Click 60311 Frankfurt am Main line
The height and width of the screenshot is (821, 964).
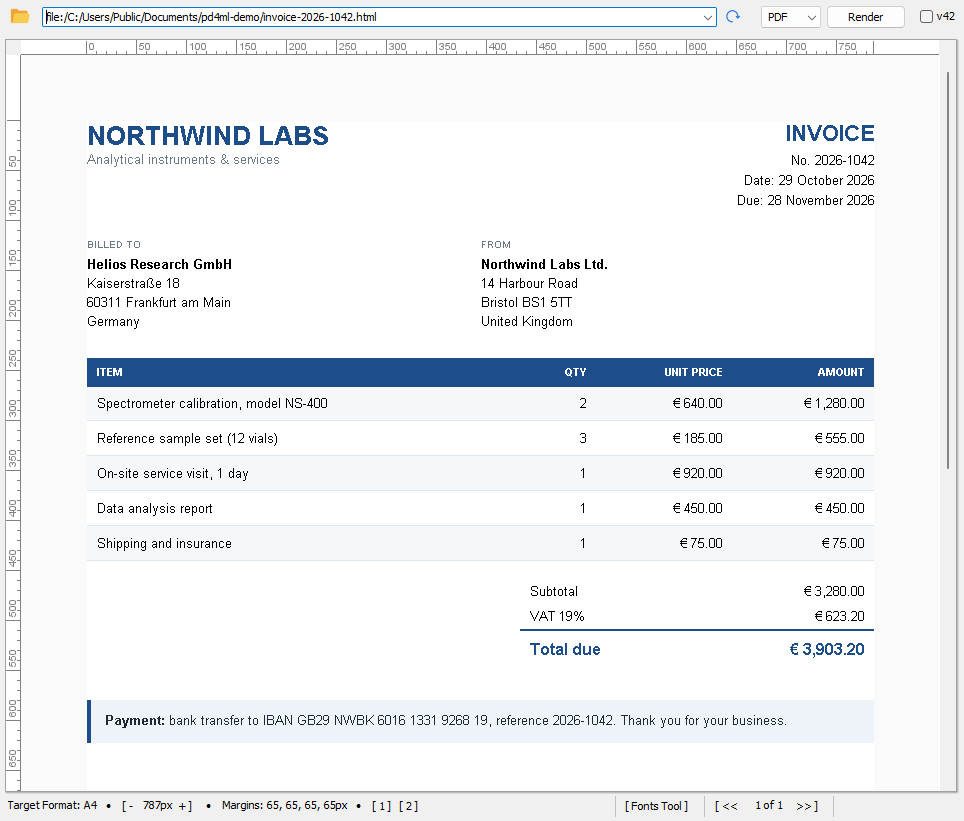coord(159,303)
